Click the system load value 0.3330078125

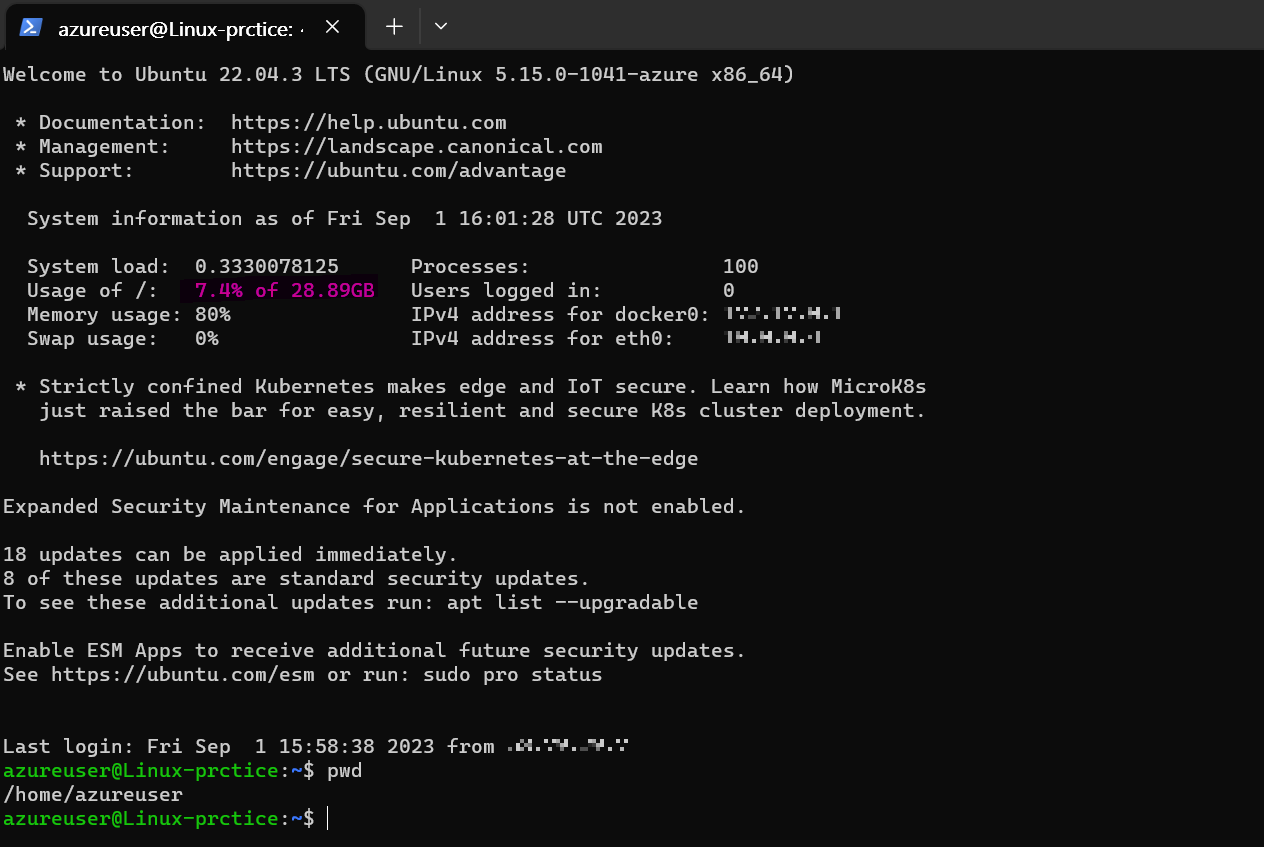click(267, 267)
